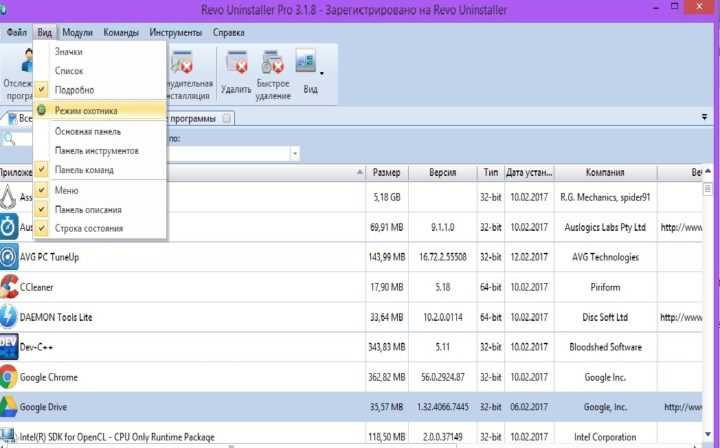The image size is (720, 448).
Task: Select the AVG PC TuneUp row name
Action: 49,257
